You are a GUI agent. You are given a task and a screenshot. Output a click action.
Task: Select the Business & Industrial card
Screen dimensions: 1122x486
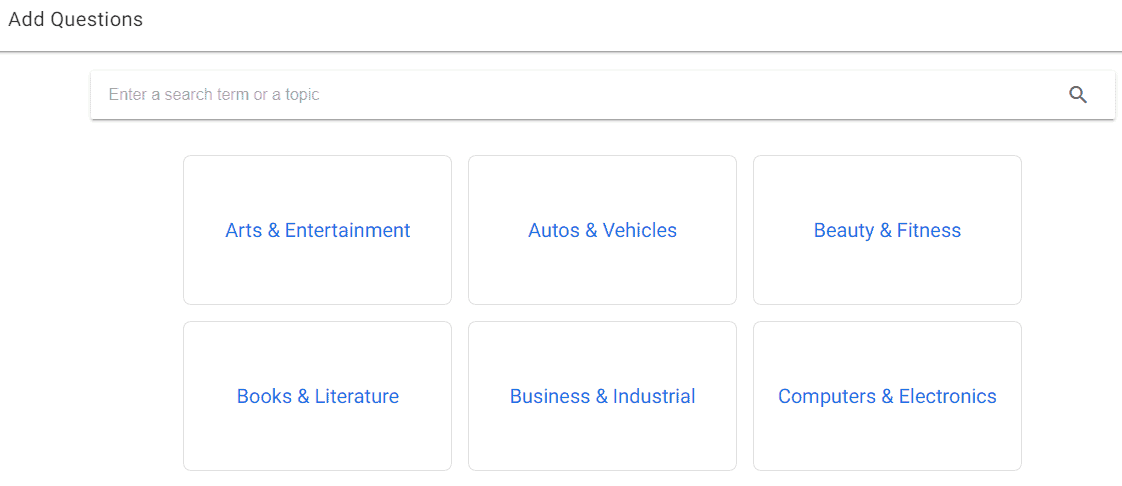(x=603, y=396)
